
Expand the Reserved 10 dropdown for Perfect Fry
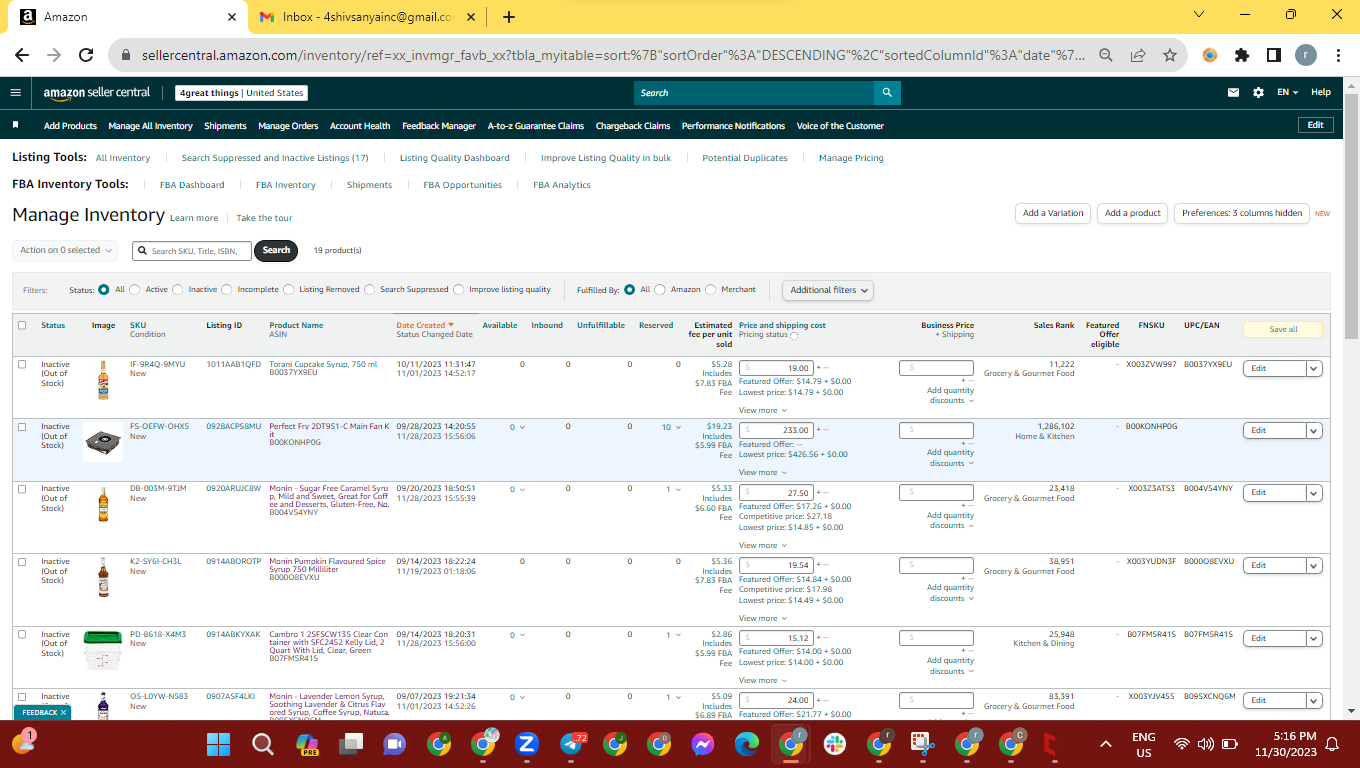672,427
